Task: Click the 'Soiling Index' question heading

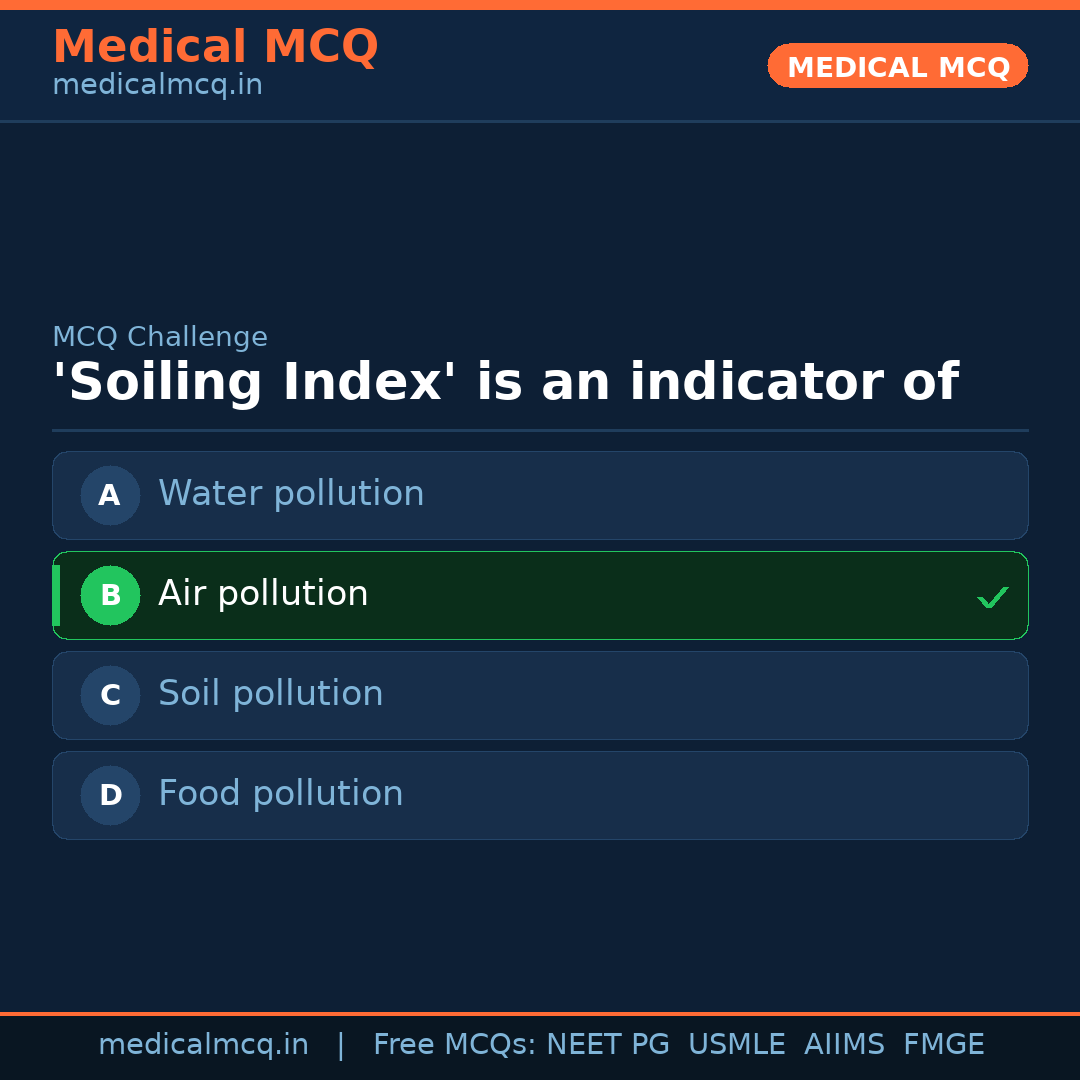Action: coord(505,383)
